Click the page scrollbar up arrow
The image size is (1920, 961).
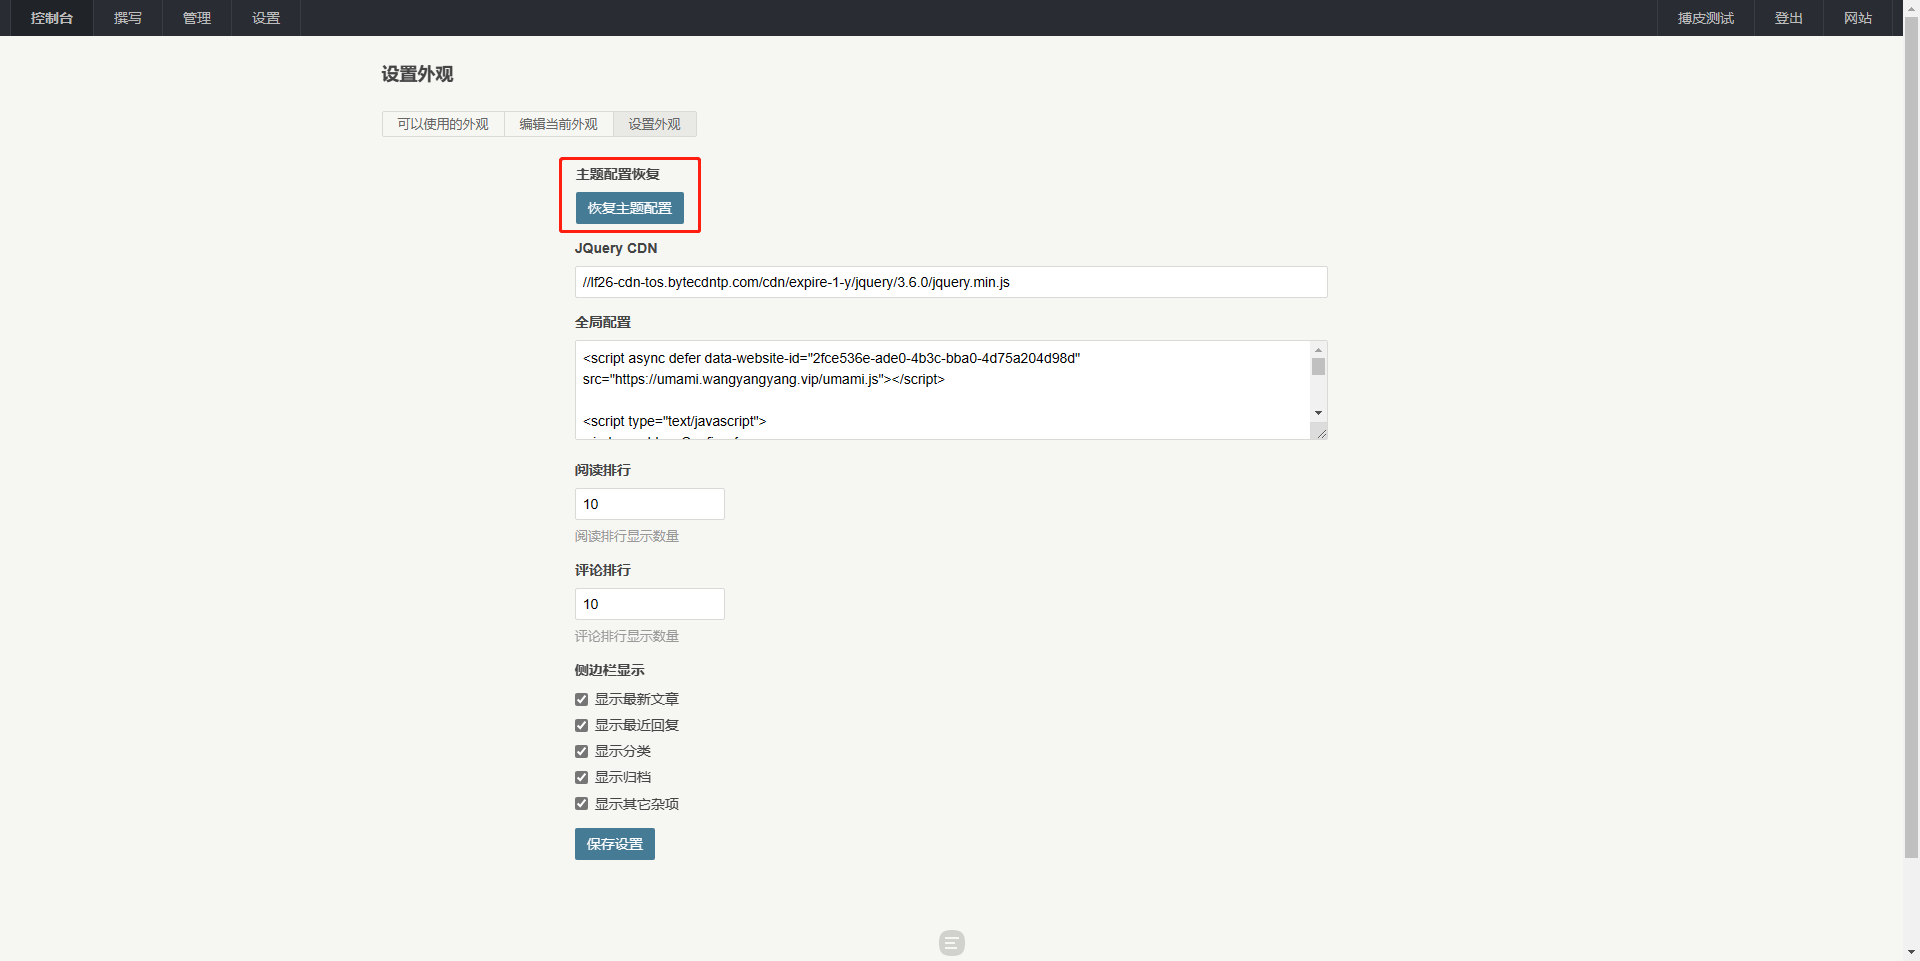1911,7
